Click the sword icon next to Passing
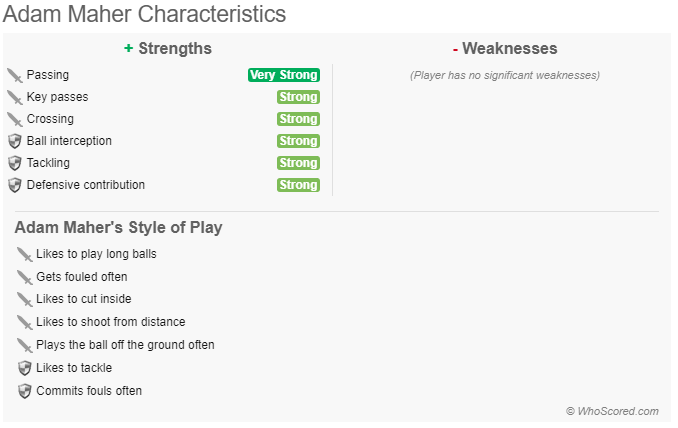 point(15,76)
